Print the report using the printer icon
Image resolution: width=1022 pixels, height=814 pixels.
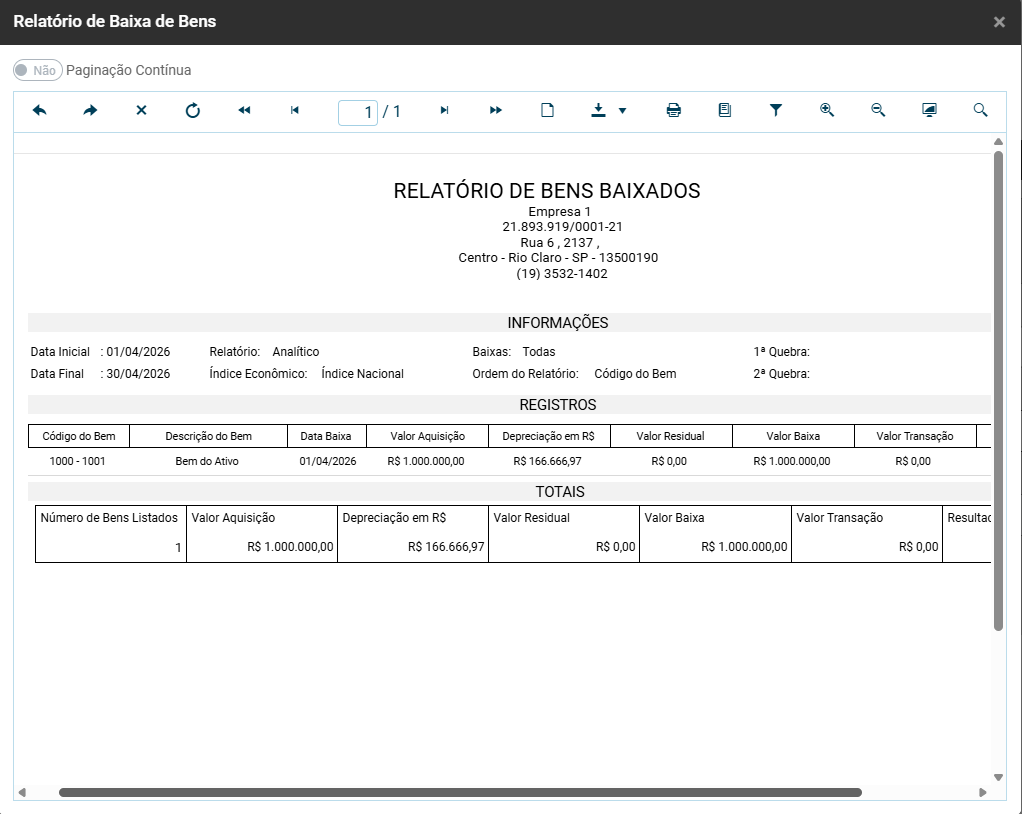click(674, 111)
